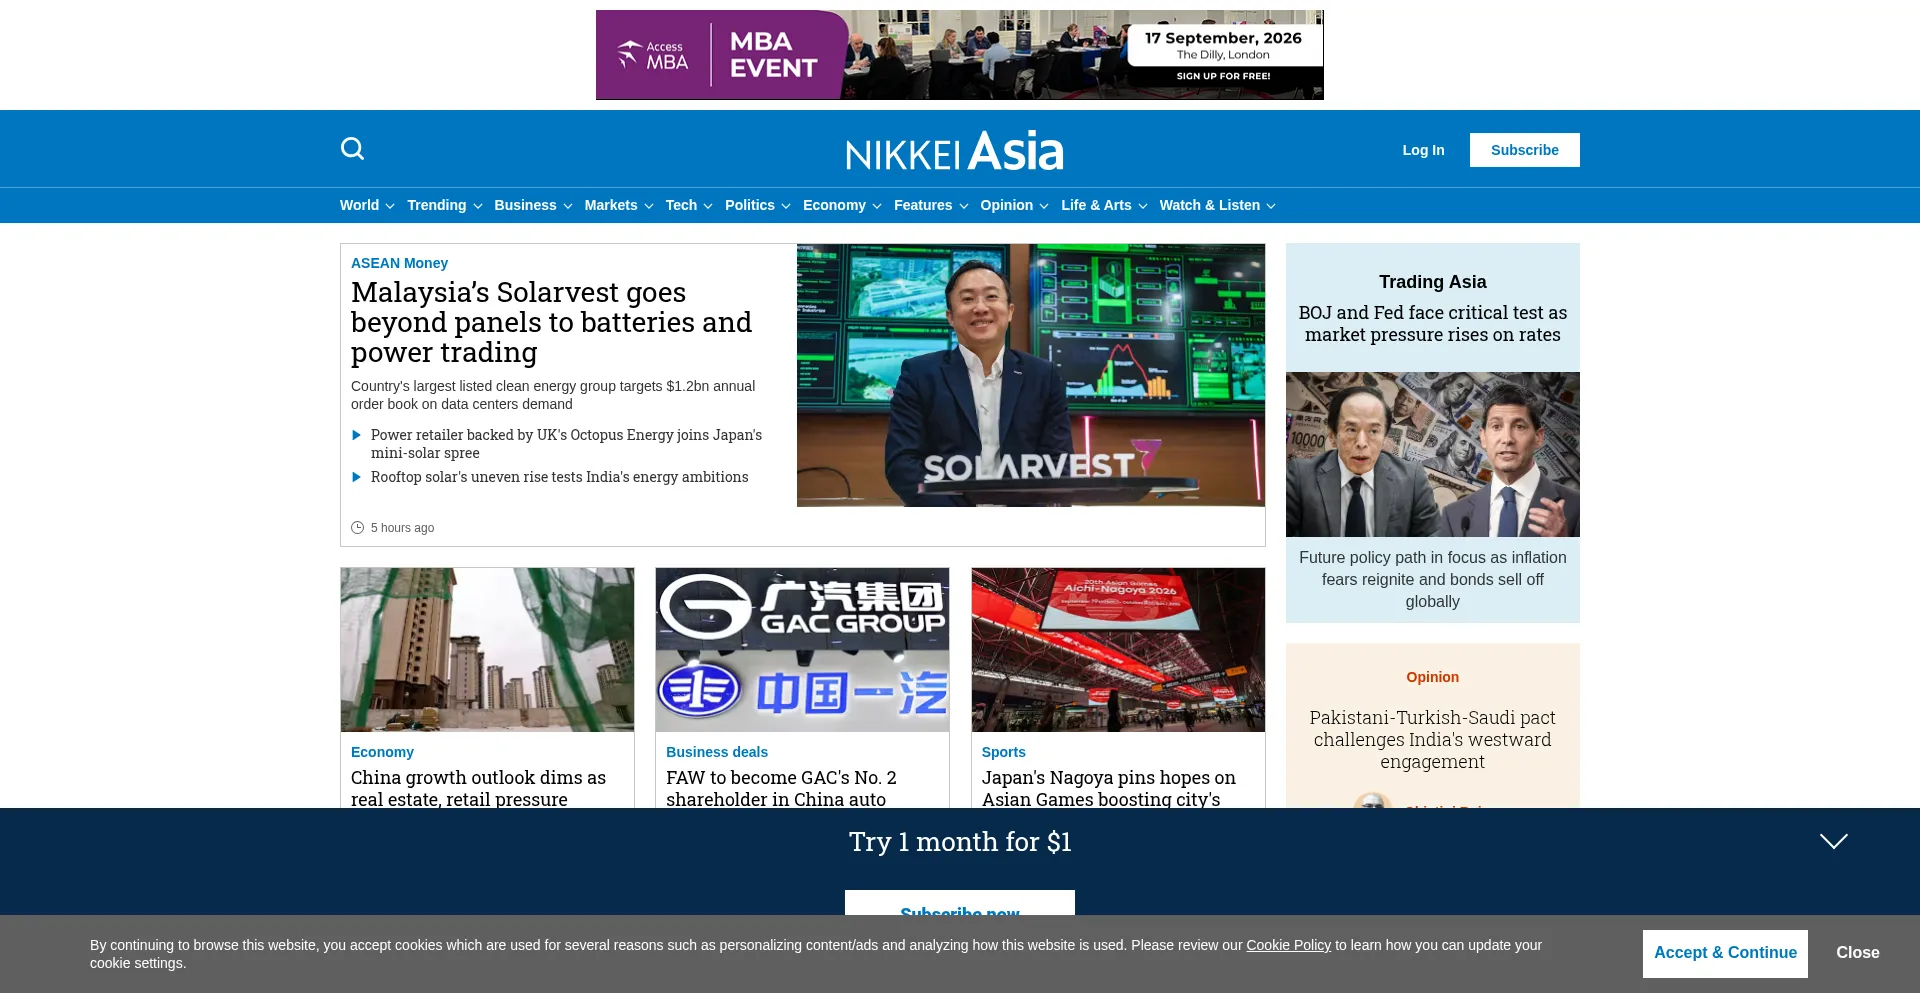Open the Rooftop solar India story
Screen dimensions: 1920x993
[x=559, y=477]
